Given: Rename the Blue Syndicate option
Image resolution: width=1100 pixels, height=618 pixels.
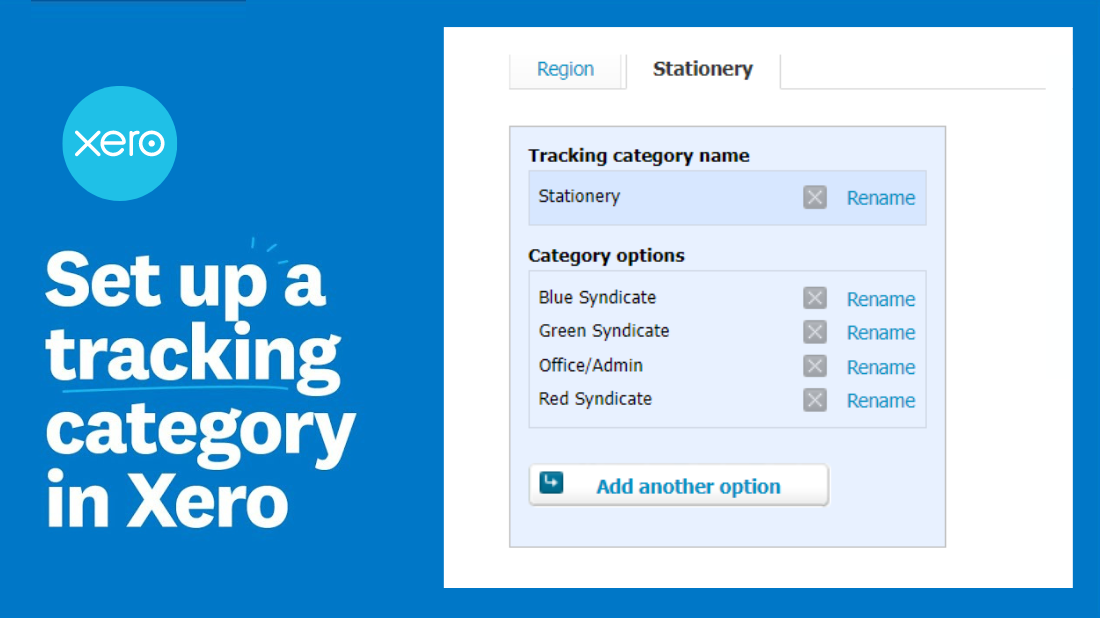Looking at the screenshot, I should [881, 298].
